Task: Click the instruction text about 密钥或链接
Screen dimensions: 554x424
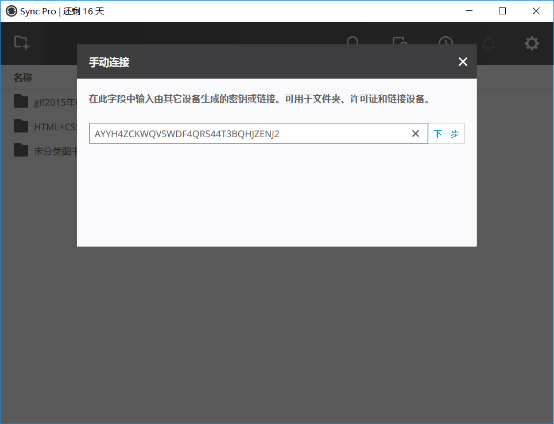Action: tap(259, 99)
